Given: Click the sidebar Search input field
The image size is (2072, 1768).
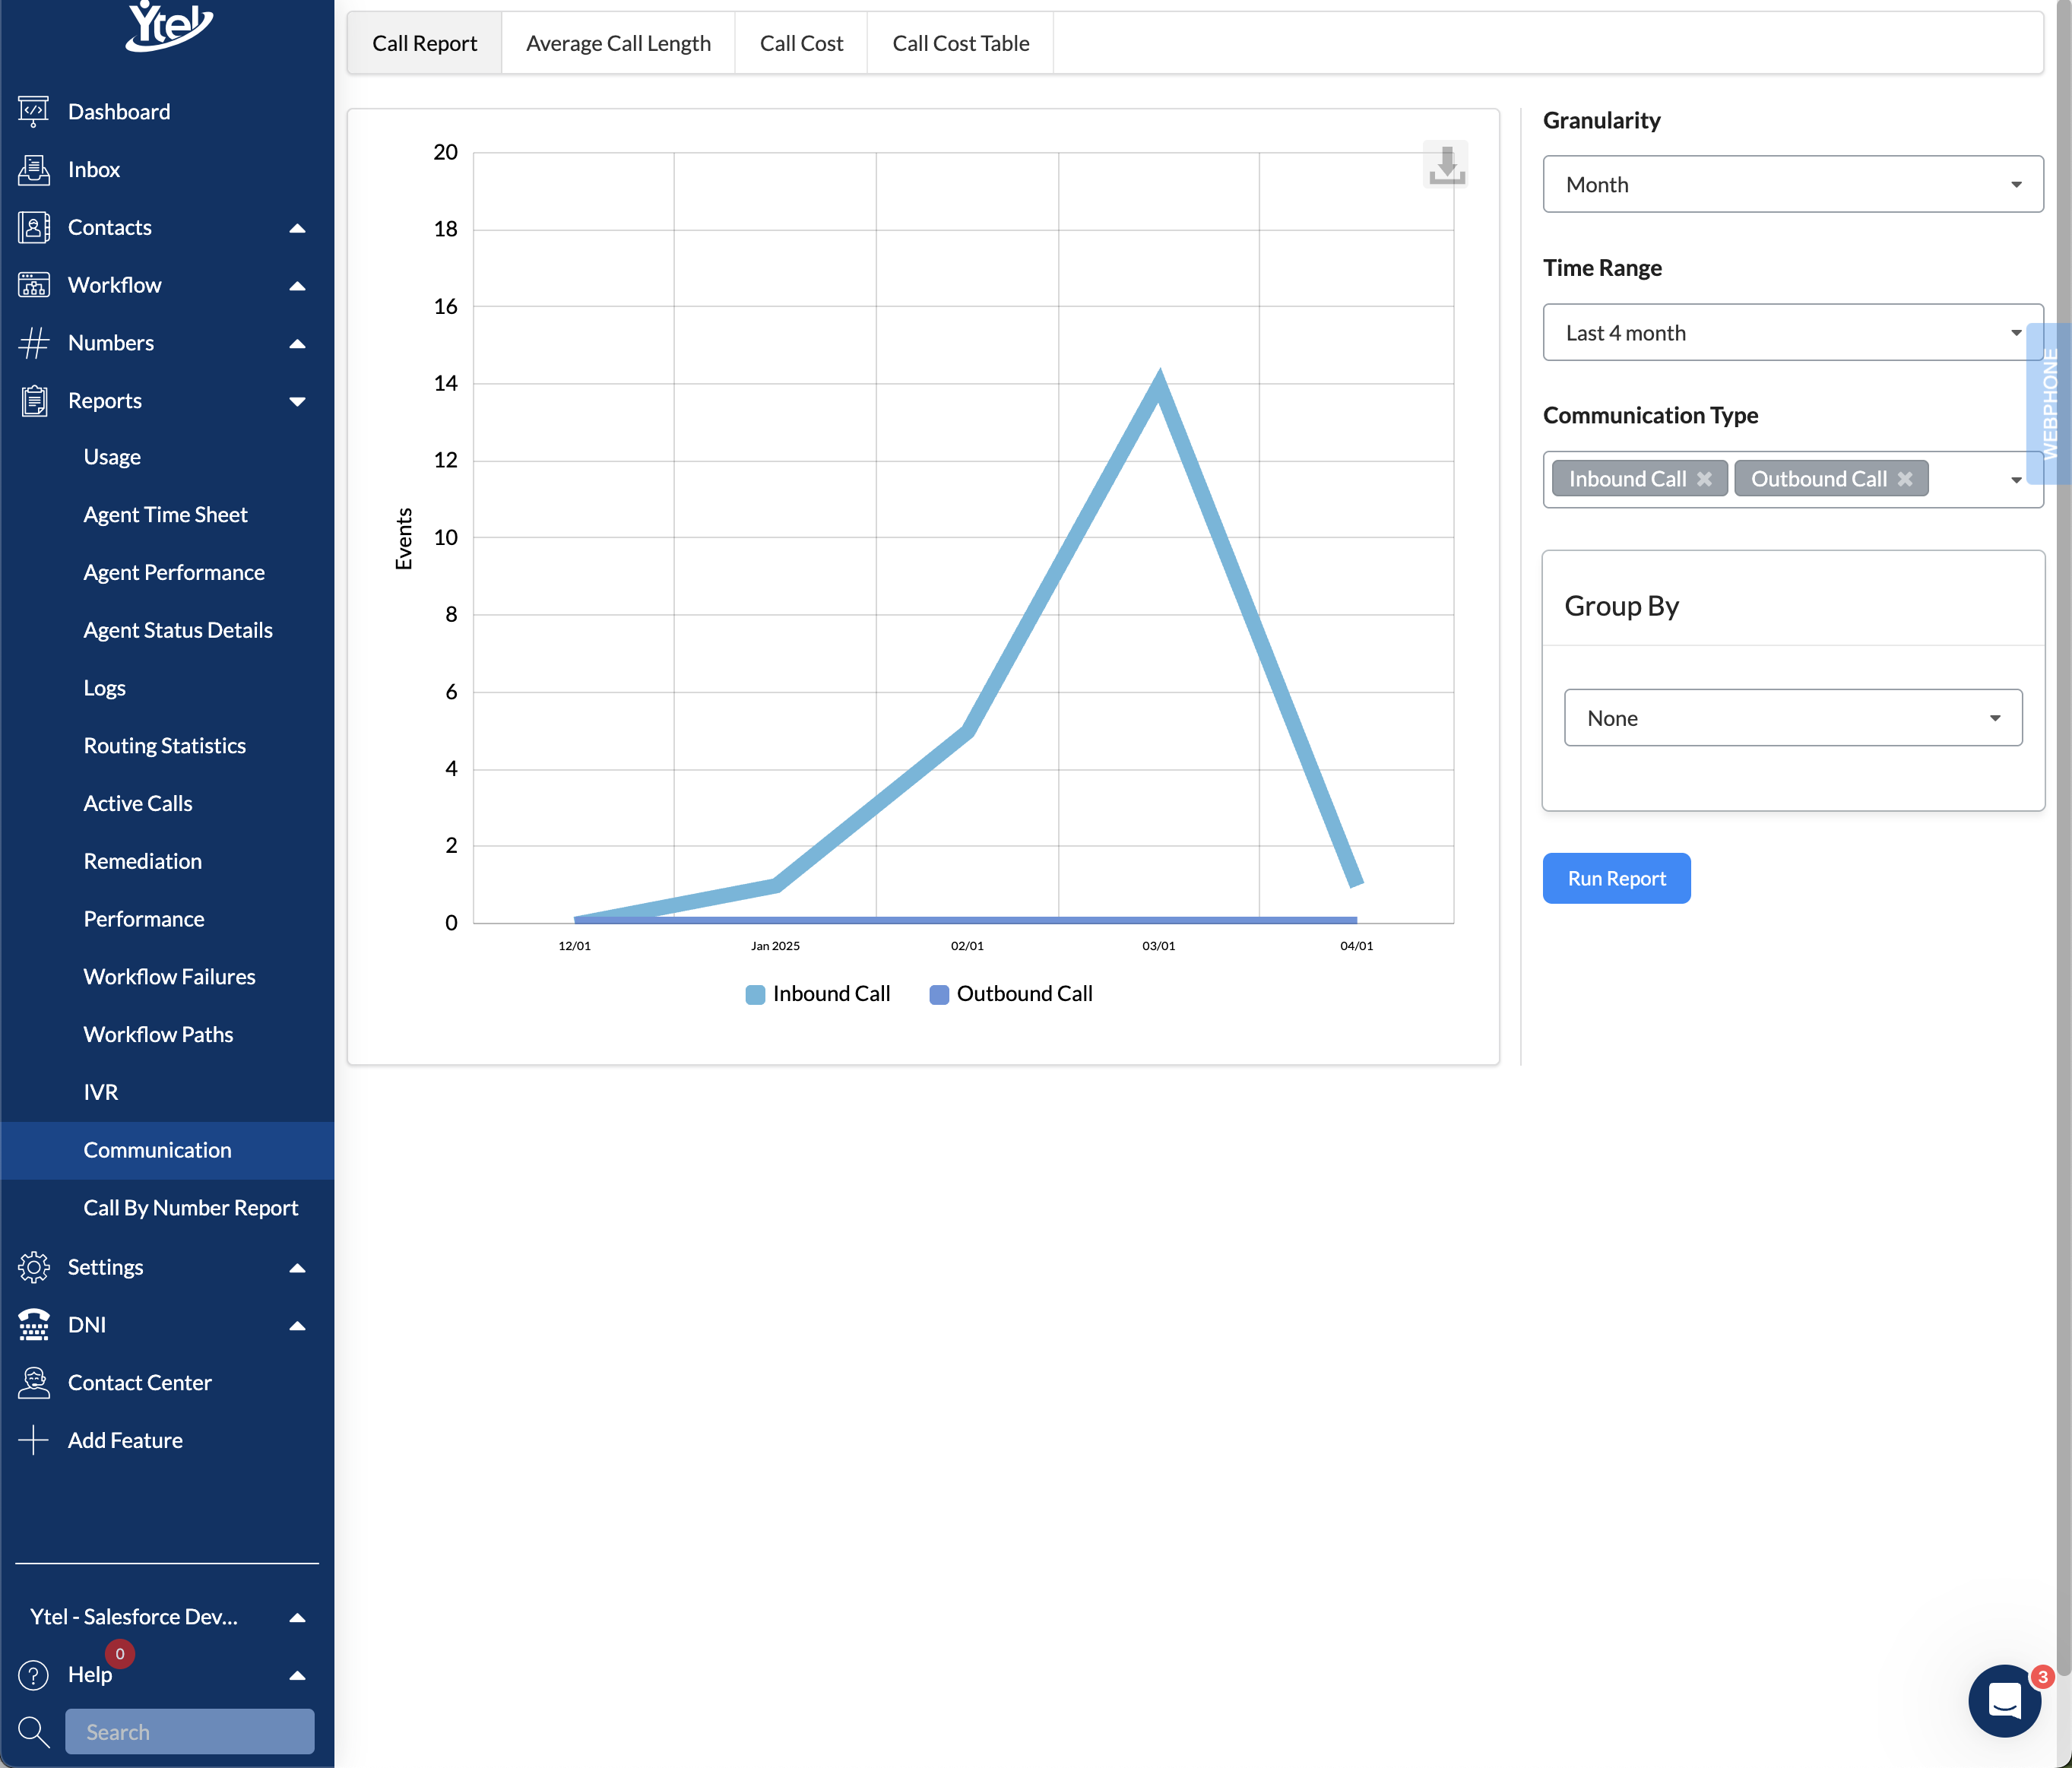Looking at the screenshot, I should pyautogui.click(x=190, y=1731).
